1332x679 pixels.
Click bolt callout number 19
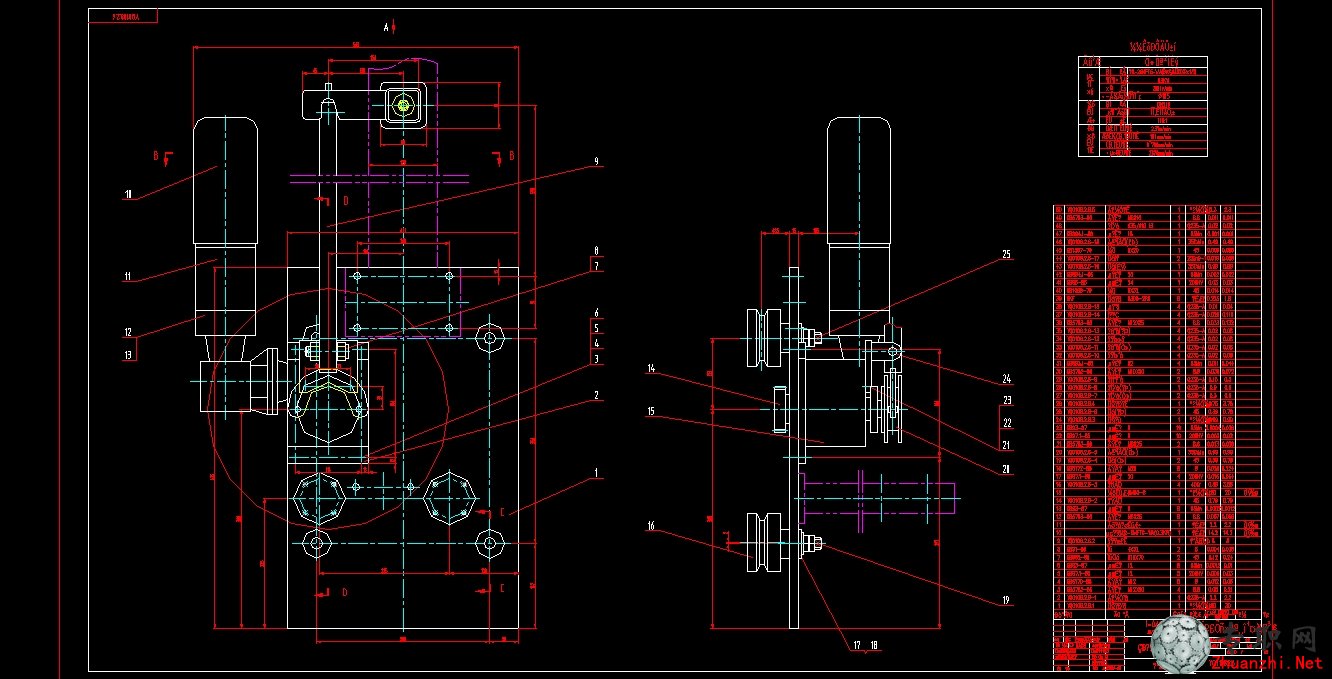point(1006,600)
